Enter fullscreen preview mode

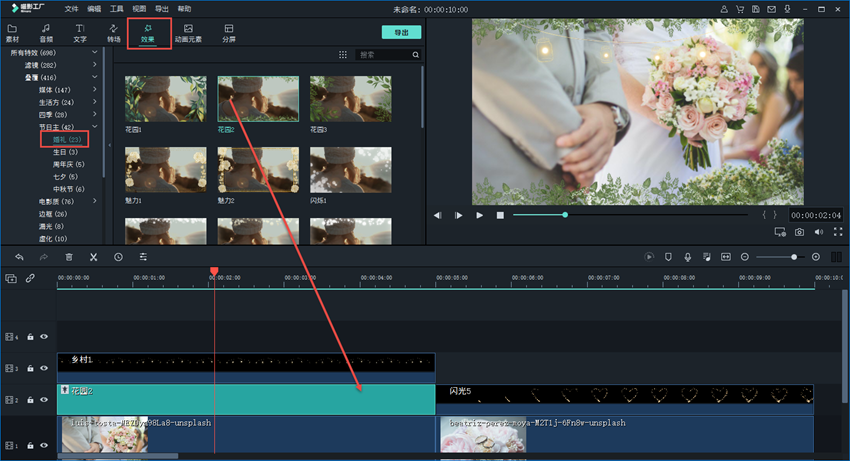click(x=838, y=232)
